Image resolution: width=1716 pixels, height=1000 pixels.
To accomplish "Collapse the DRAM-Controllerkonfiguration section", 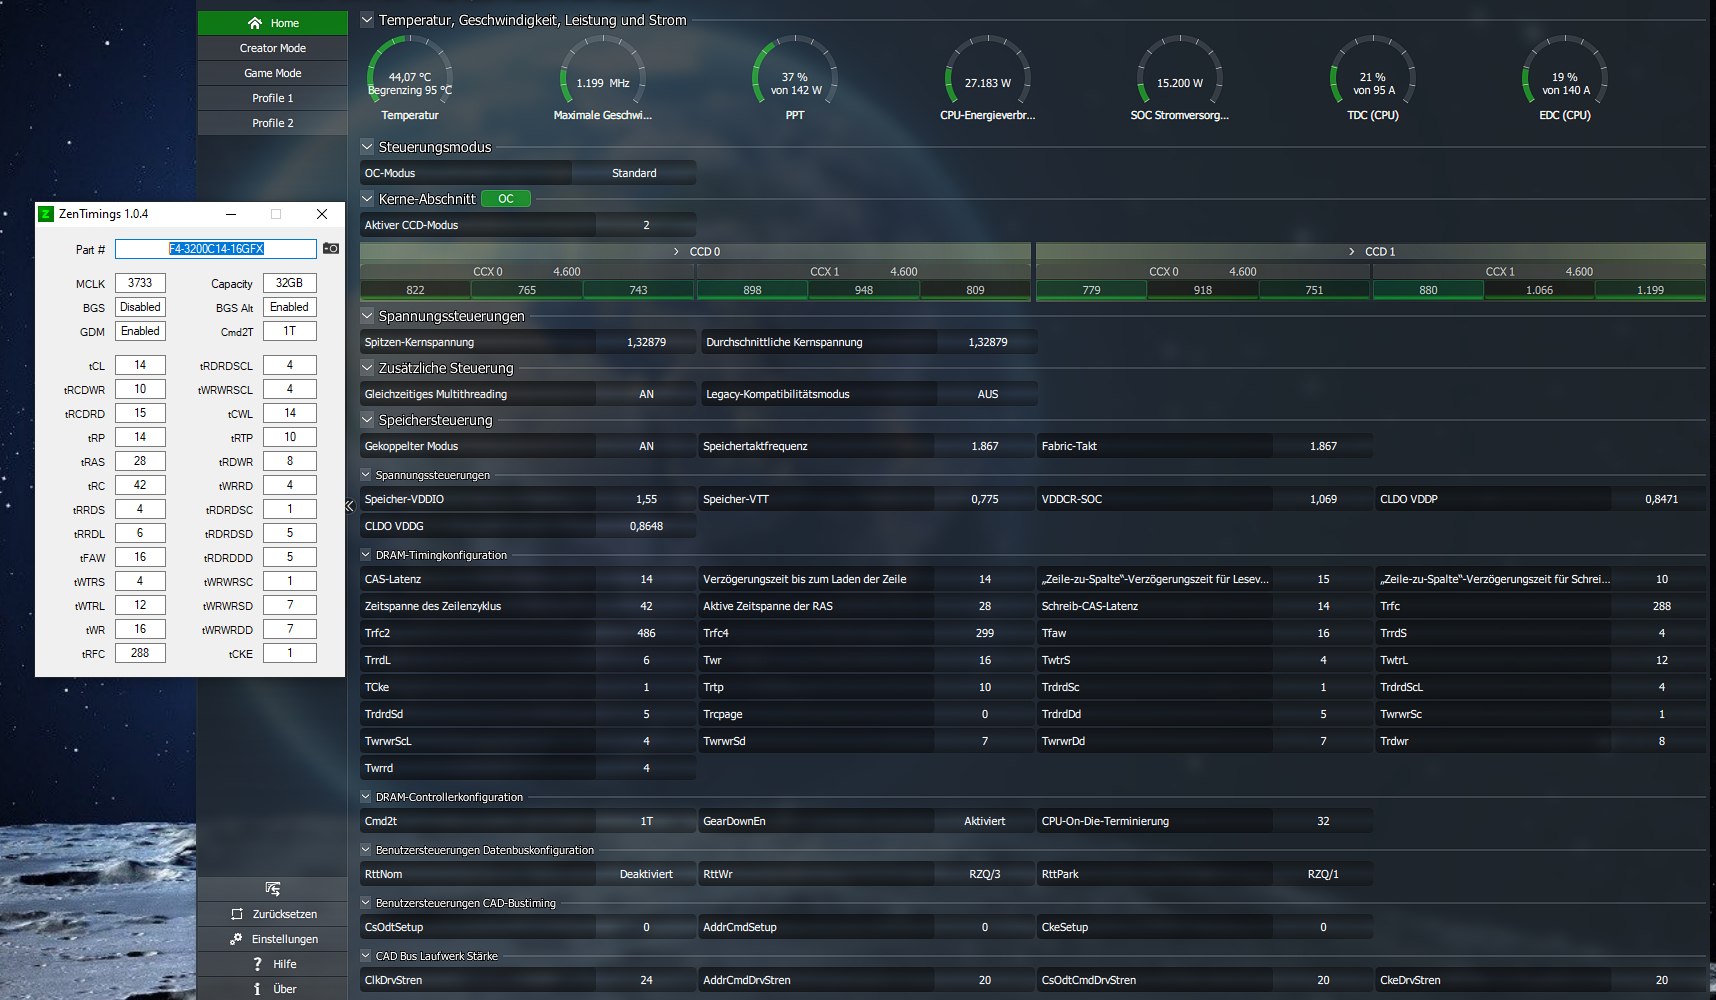I will pos(366,797).
